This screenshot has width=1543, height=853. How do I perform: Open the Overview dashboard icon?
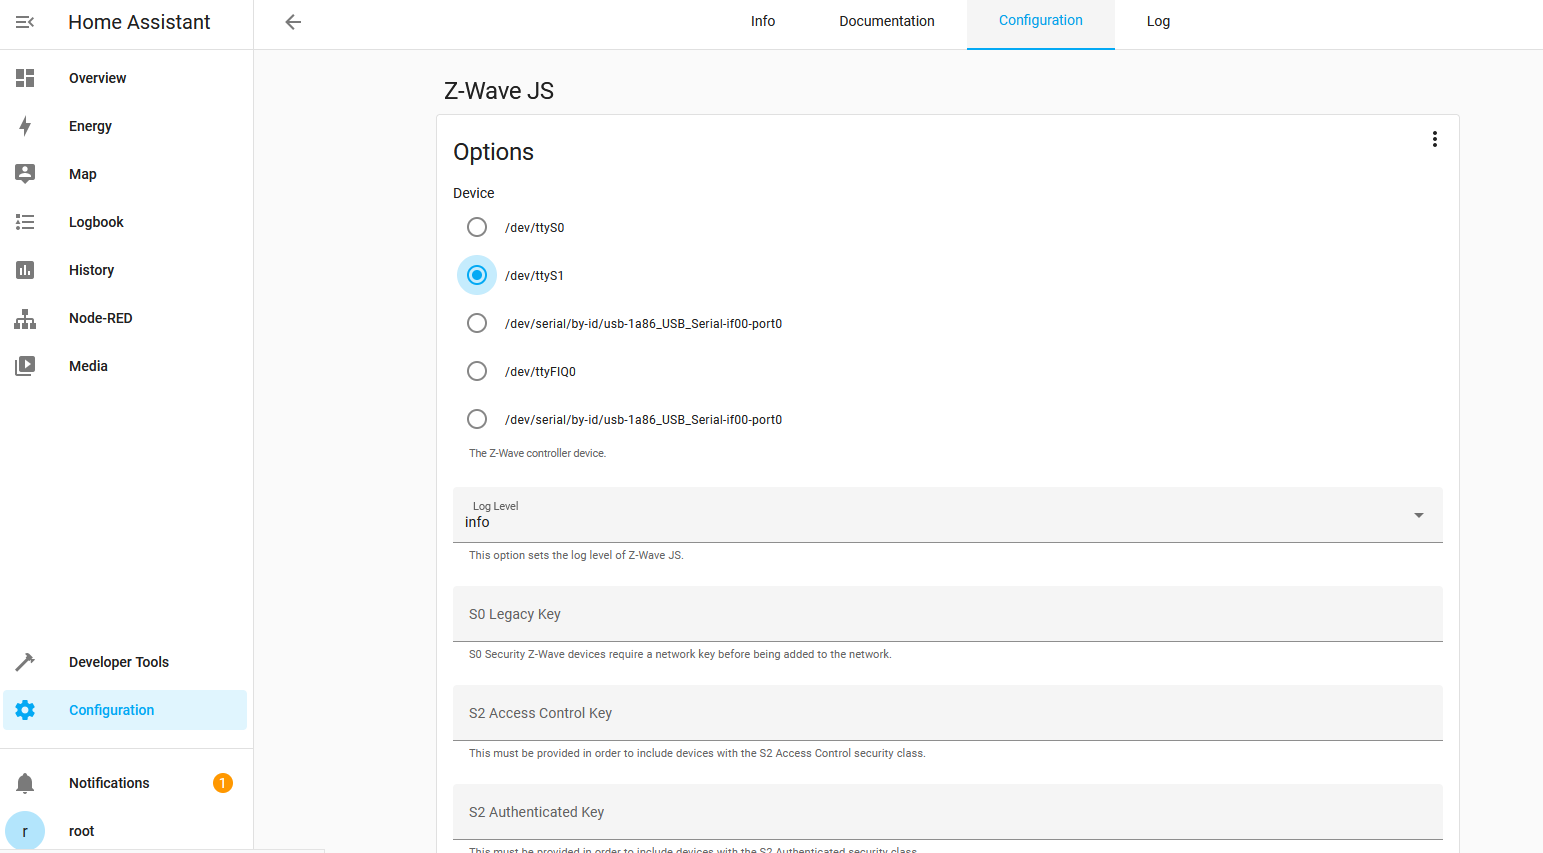click(25, 78)
